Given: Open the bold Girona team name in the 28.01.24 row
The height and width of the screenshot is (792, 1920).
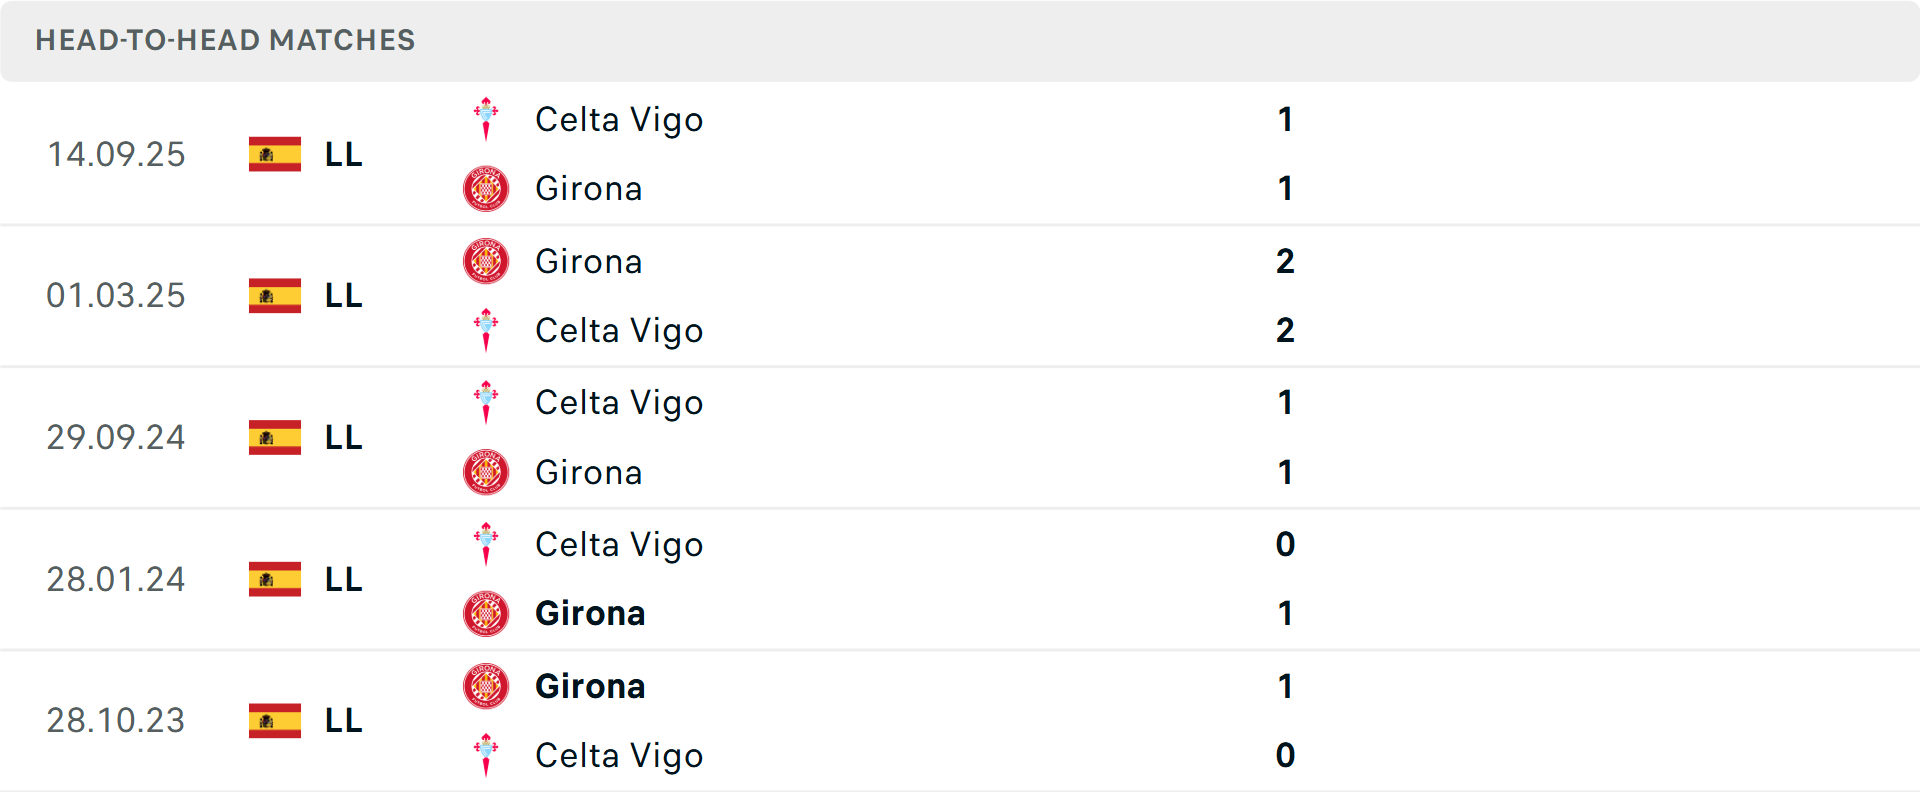Looking at the screenshot, I should [590, 613].
